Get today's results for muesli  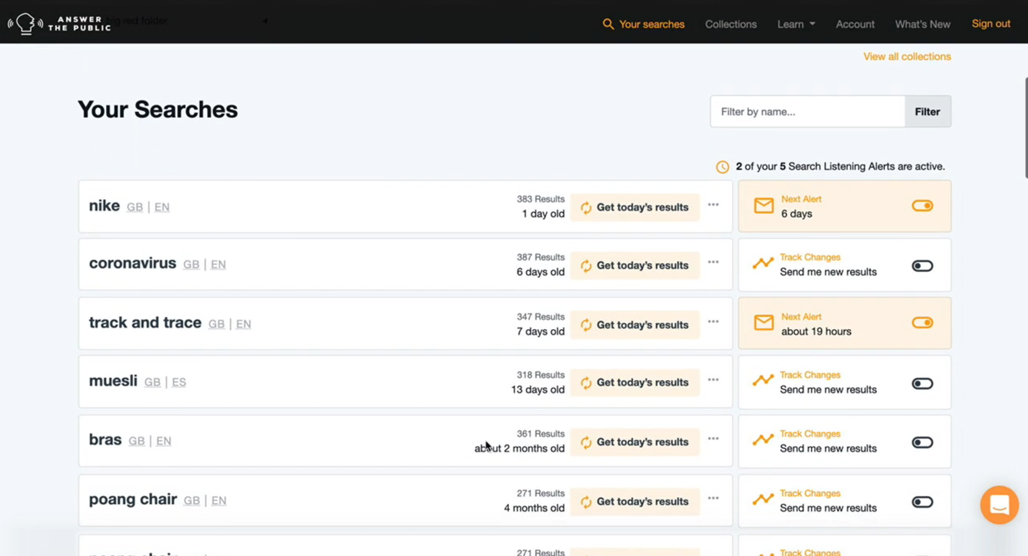635,382
